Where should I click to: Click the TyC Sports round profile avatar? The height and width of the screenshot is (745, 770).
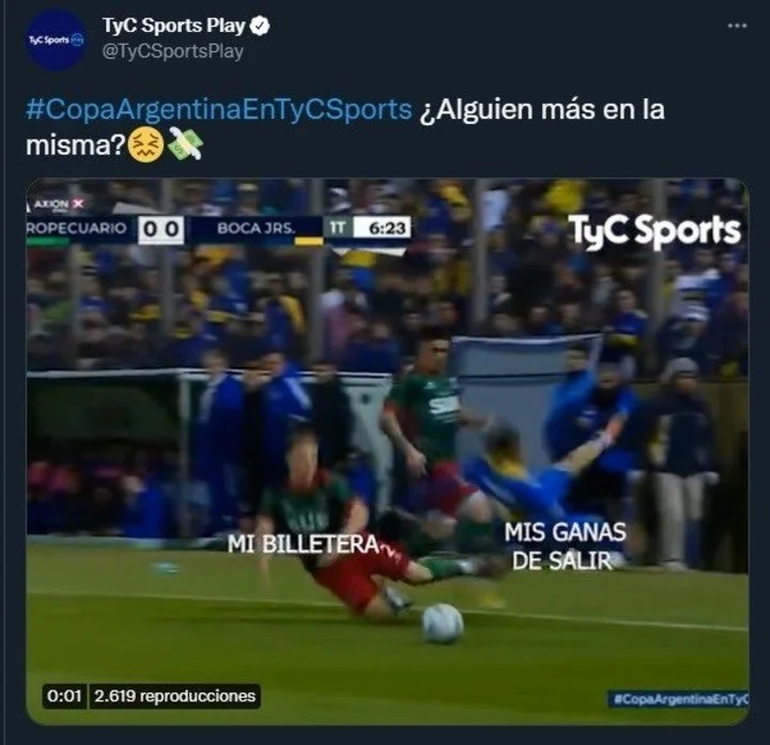[56, 40]
